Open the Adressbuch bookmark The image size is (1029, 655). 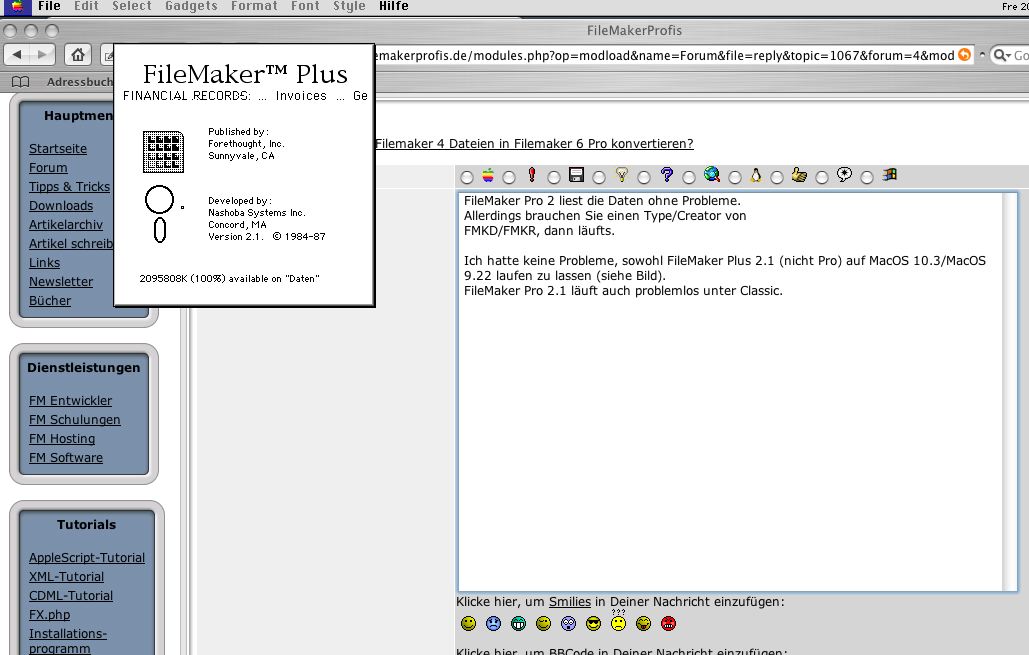coord(79,82)
